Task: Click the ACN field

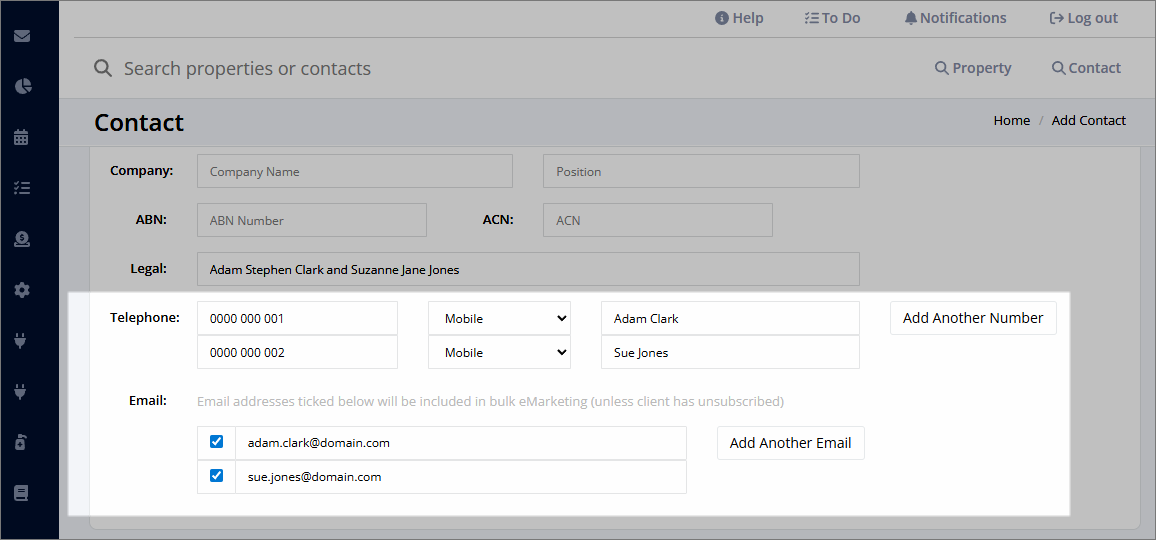Action: coord(658,220)
